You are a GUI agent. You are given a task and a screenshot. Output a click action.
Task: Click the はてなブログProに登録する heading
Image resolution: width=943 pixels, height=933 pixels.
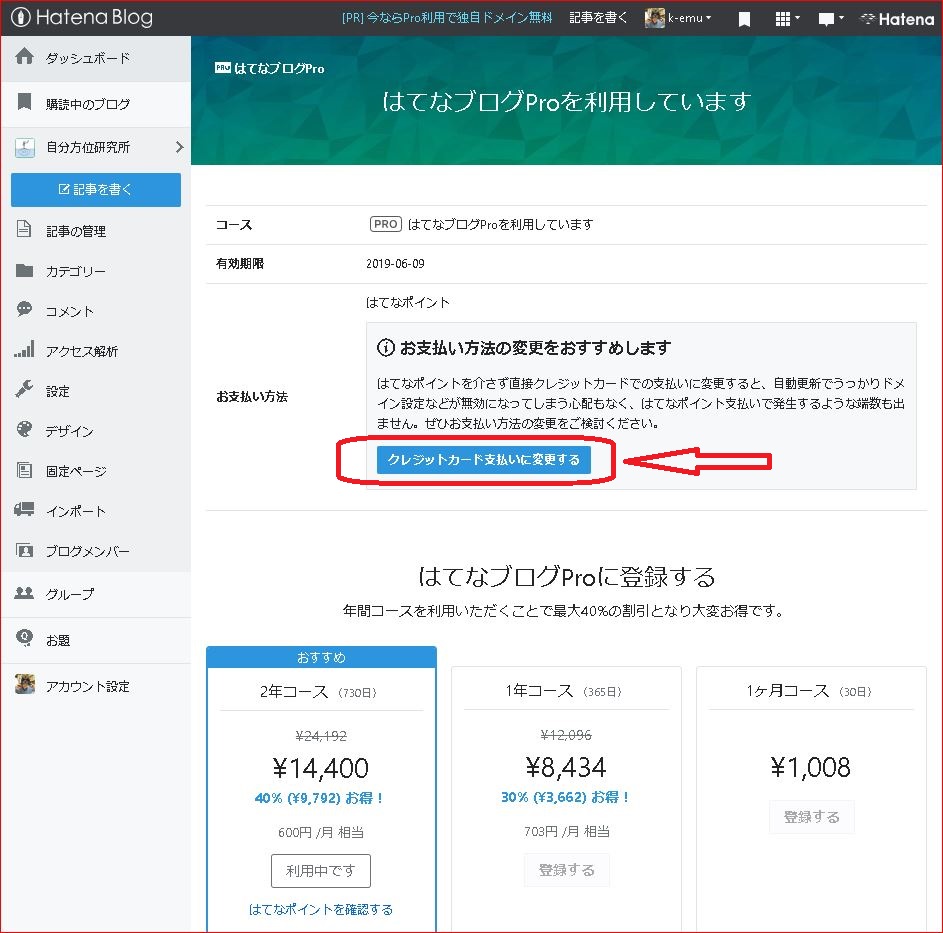pos(566,576)
